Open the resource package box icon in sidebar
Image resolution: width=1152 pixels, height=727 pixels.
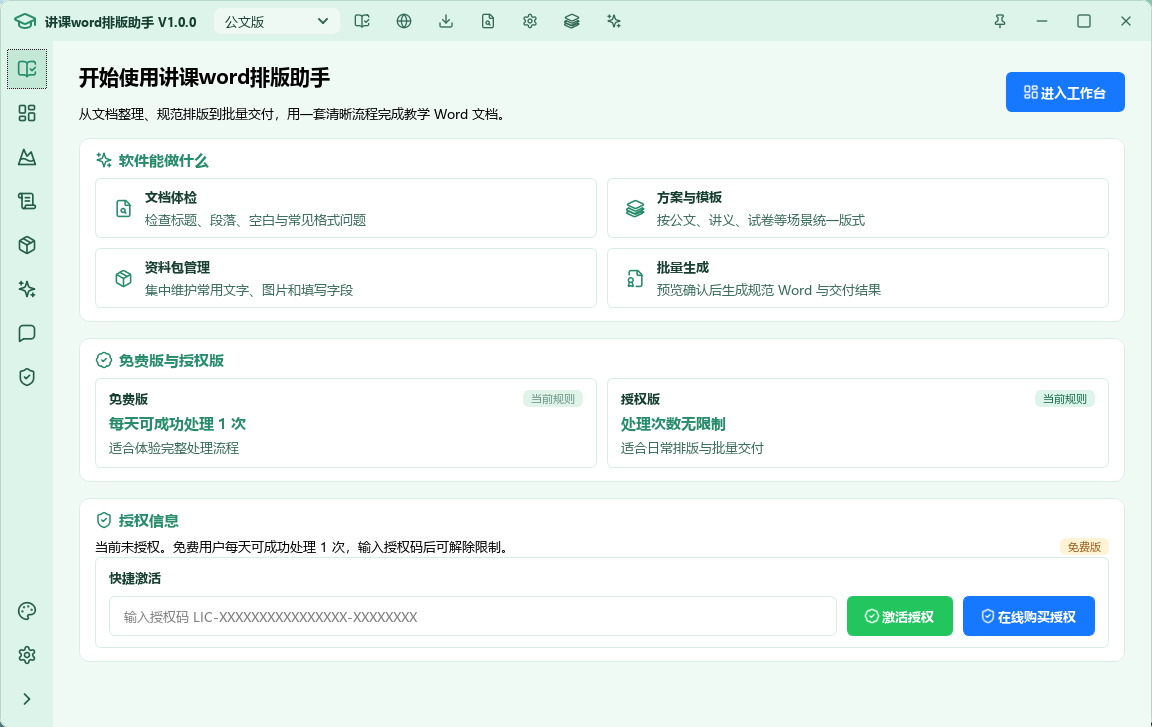(27, 245)
